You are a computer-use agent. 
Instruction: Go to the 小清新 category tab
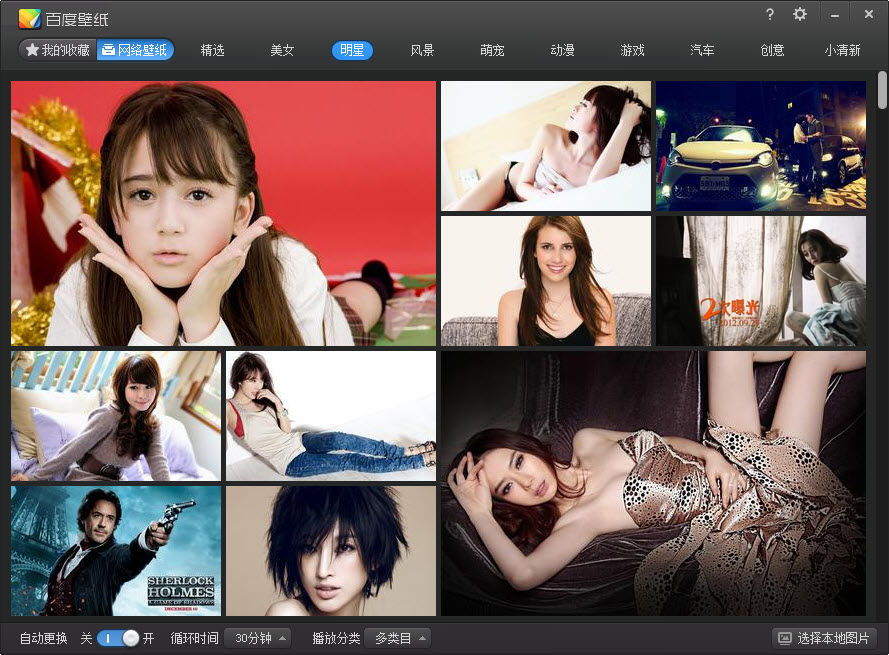(x=842, y=50)
